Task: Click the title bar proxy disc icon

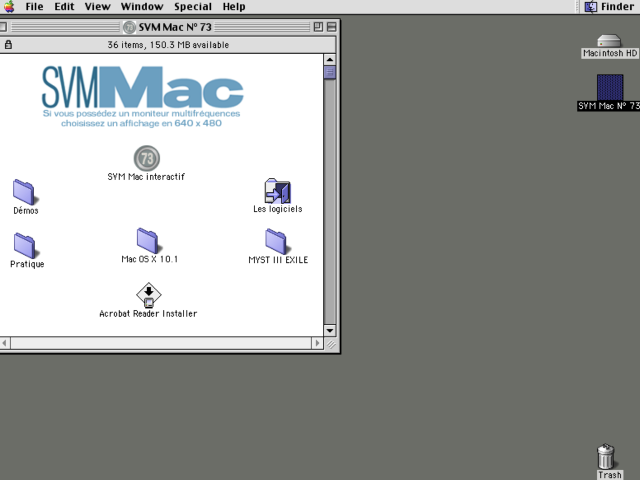Action: tap(129, 27)
